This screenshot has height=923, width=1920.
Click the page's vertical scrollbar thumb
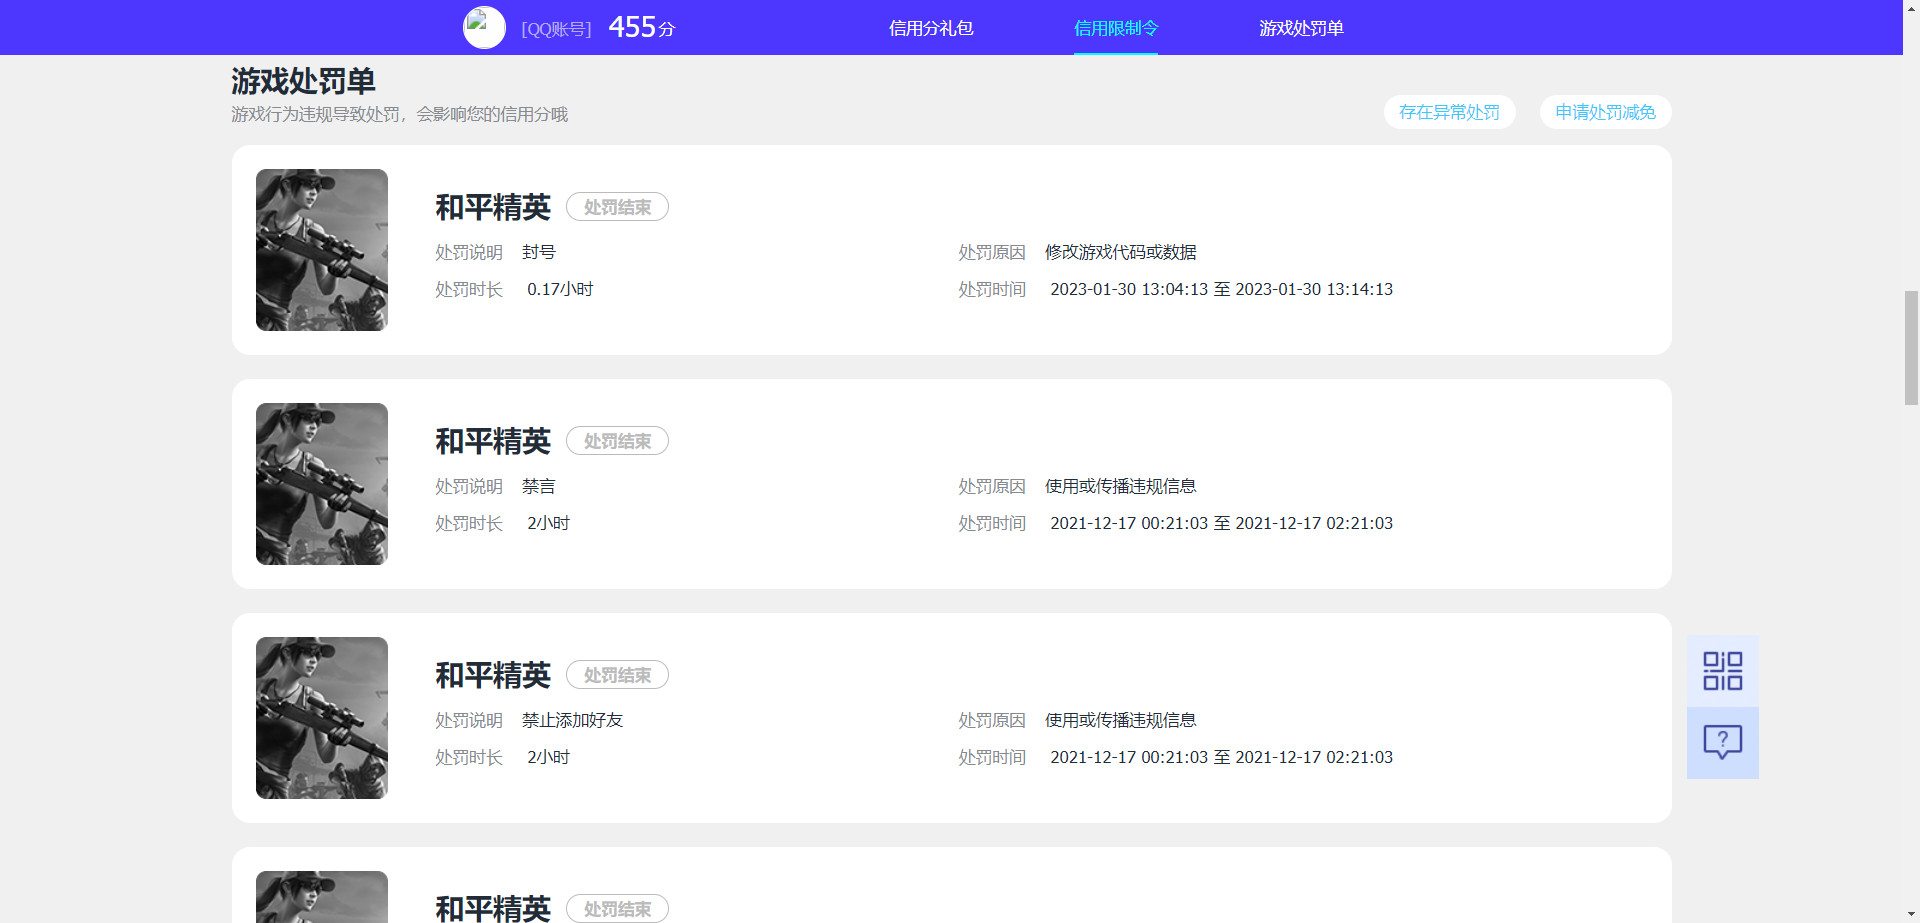coord(1911,347)
